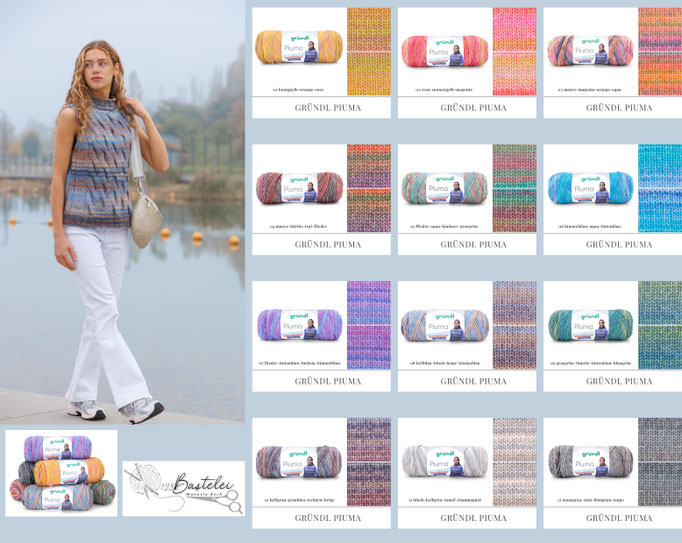Open the mauve-orange-aqua yarn ball image
Image resolution: width=682 pixels, height=543 pixels.
coord(590,50)
